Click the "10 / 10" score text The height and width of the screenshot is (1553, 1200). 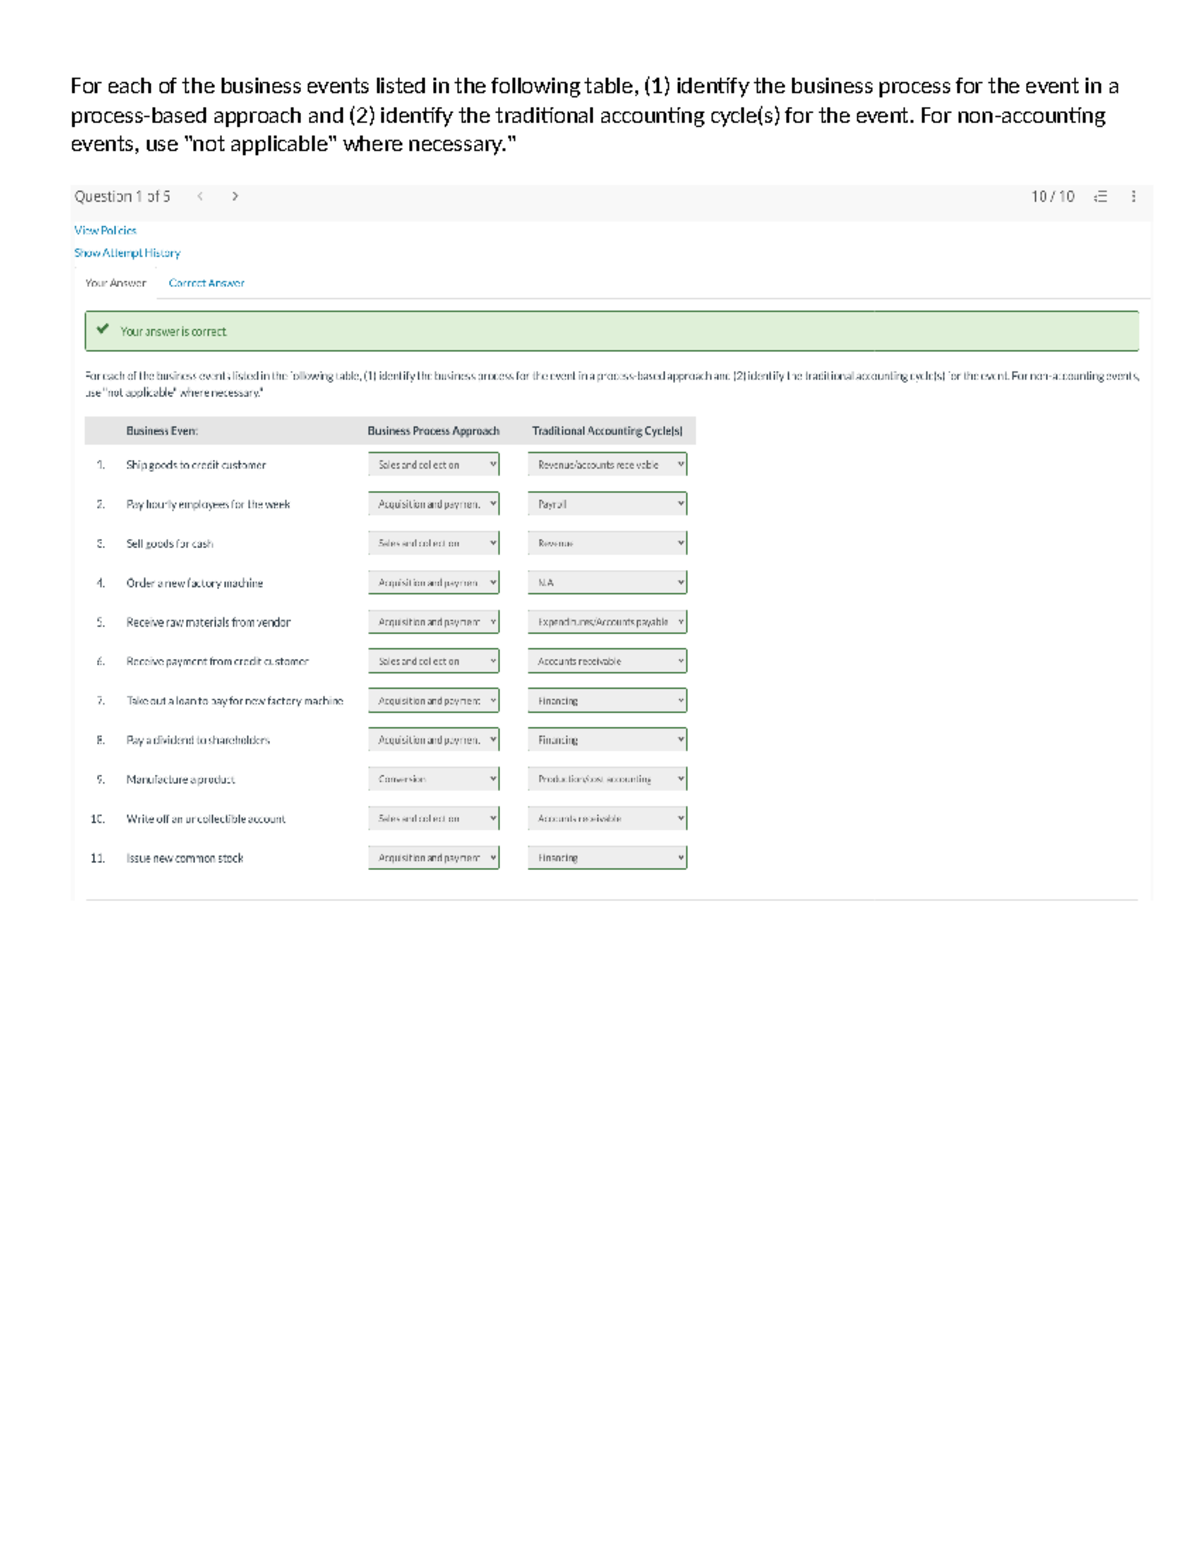click(1053, 196)
